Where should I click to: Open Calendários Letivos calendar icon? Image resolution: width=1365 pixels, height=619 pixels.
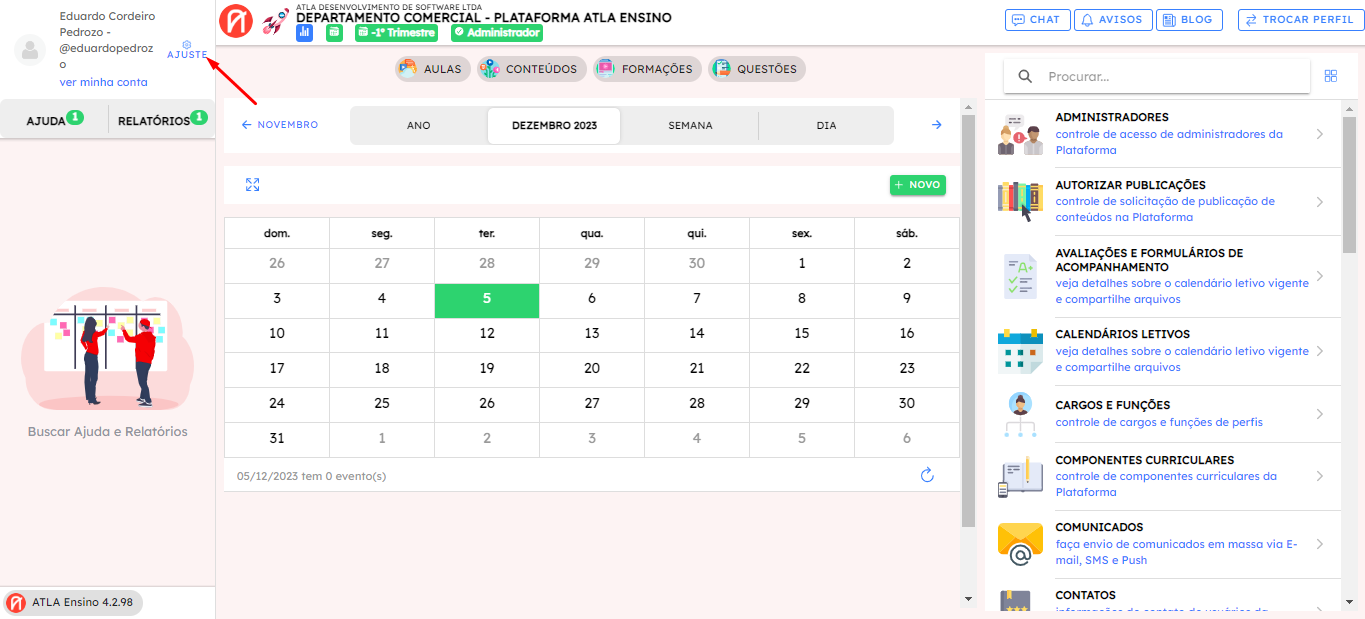(1020, 351)
